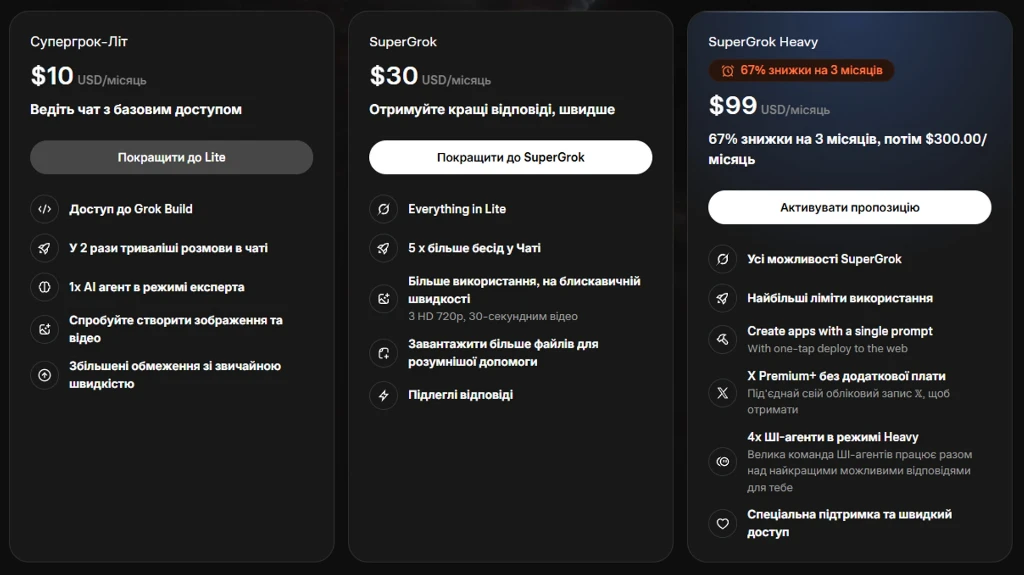This screenshot has height=575, width=1024.
Task: Click the alarm clock icon in the discount badge
Action: pos(727,71)
